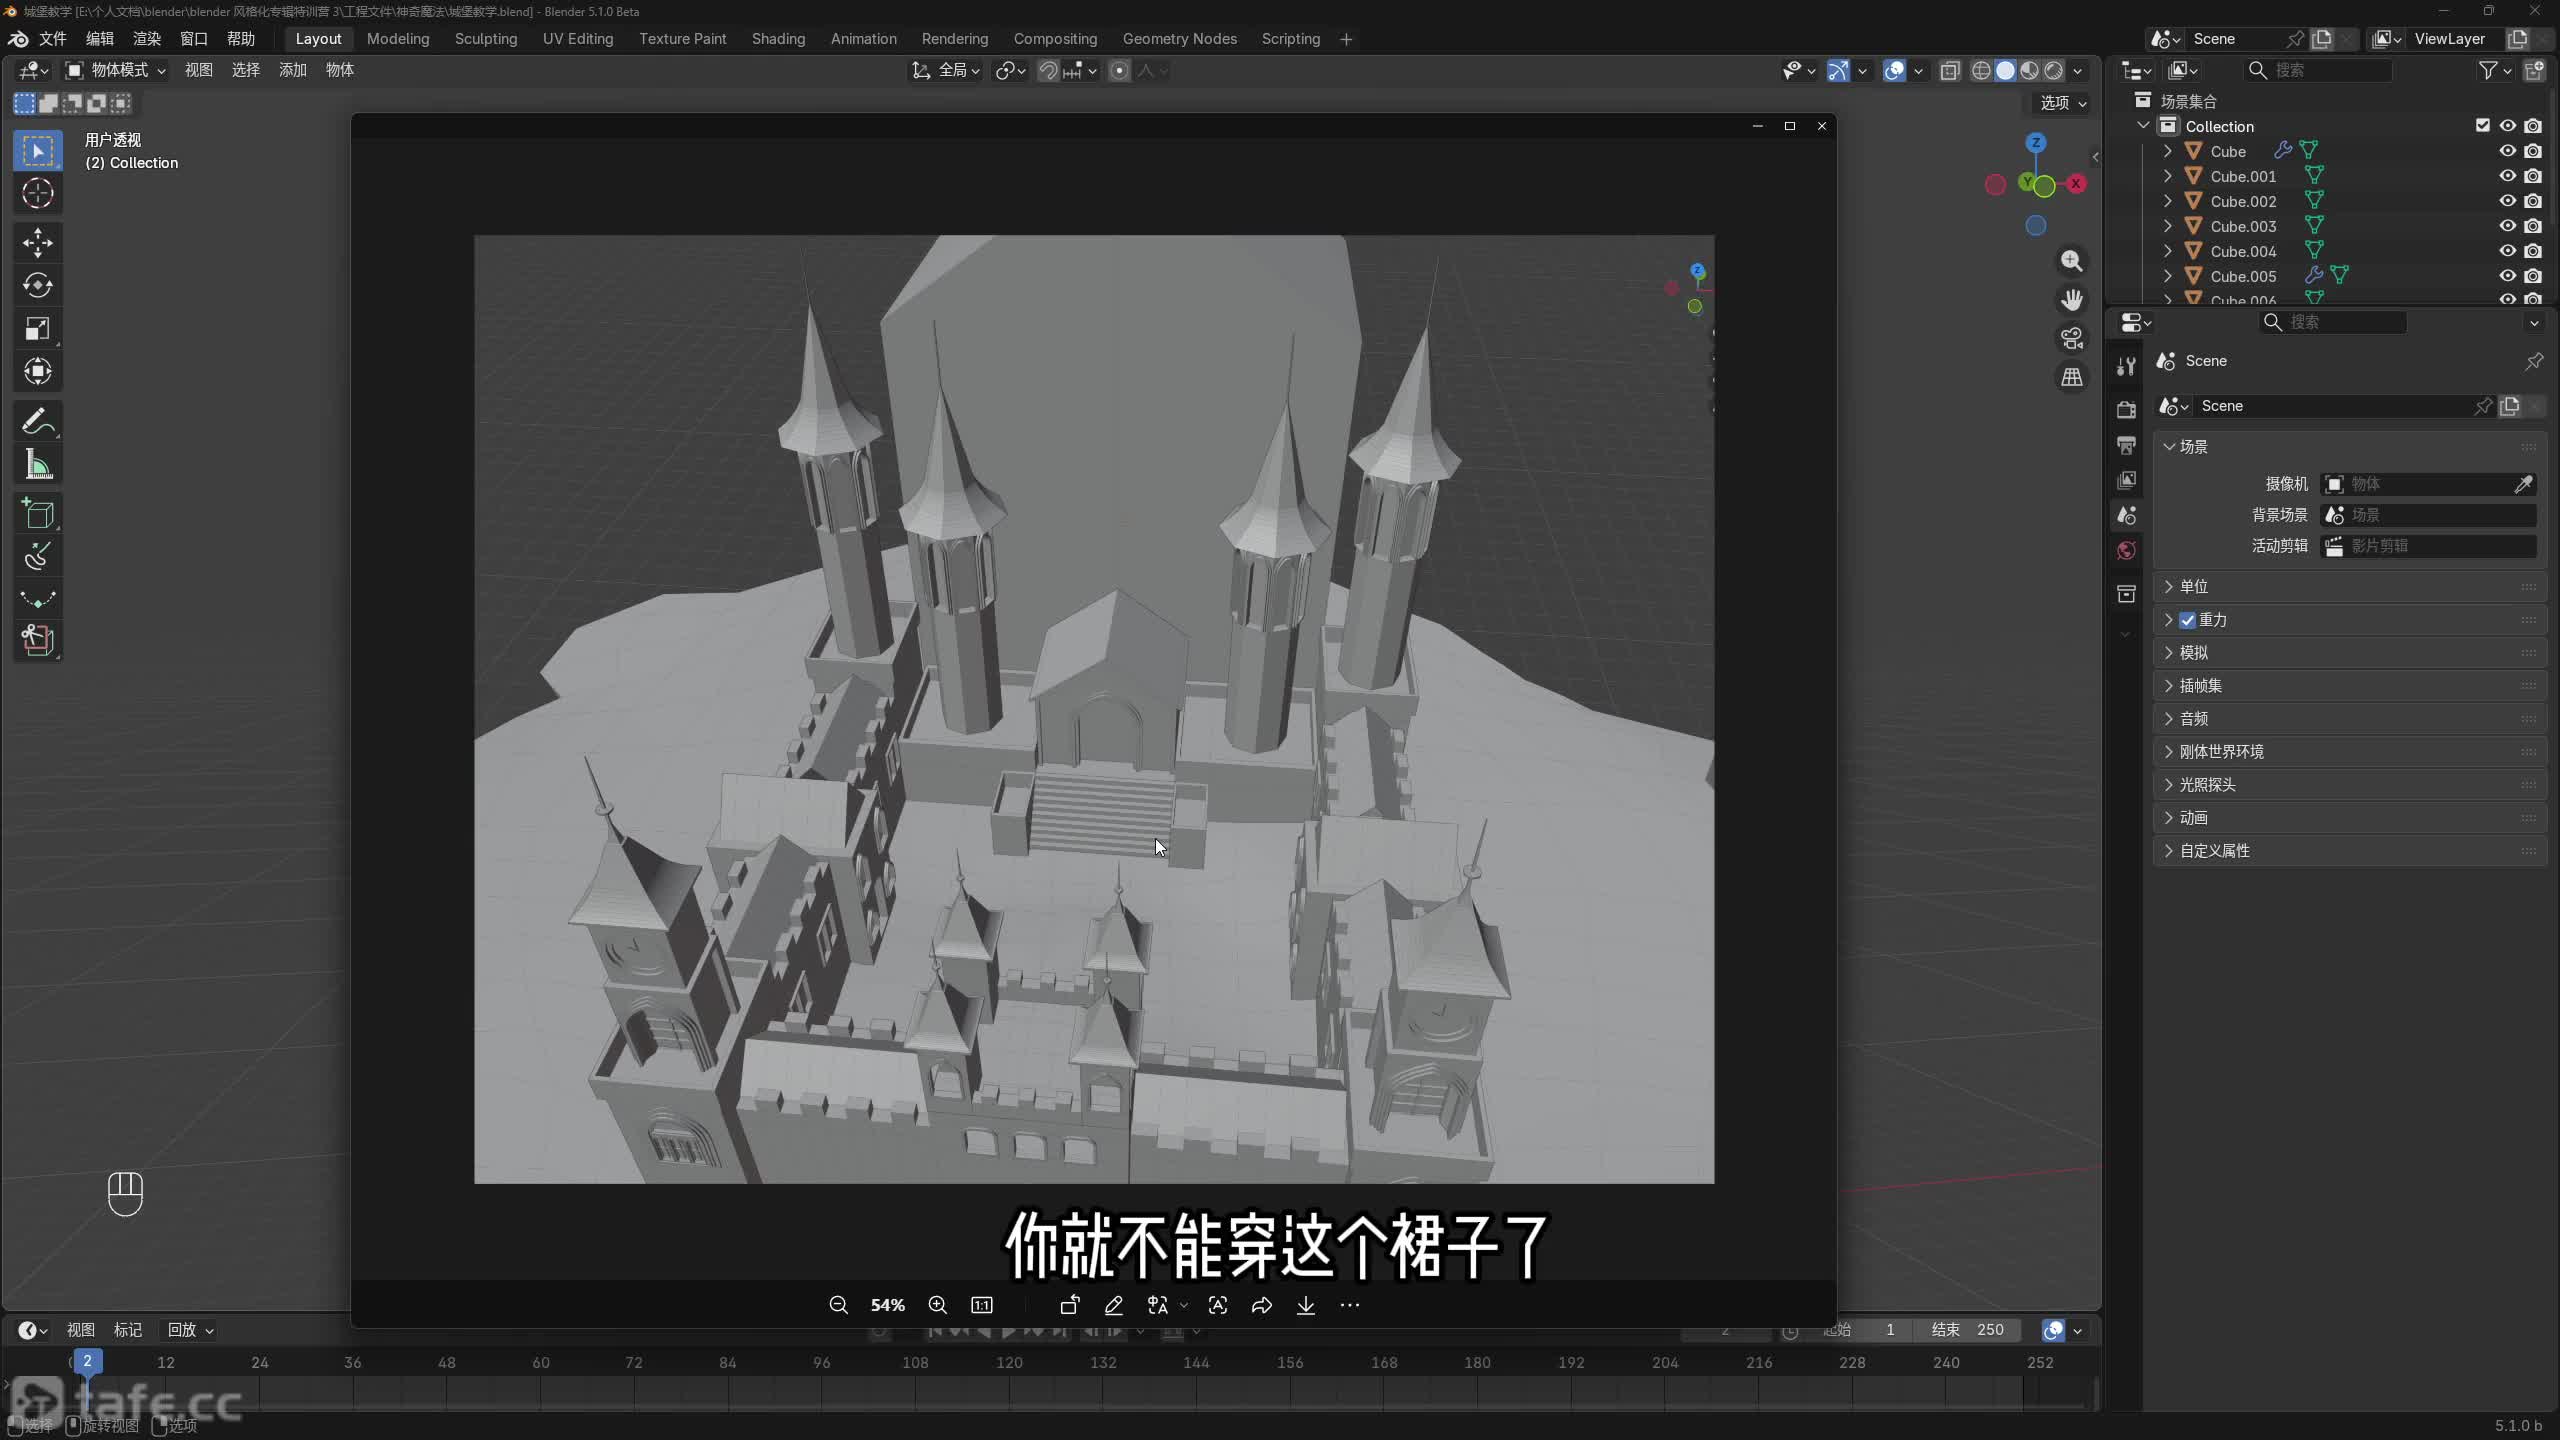Switch to the Sculpting workspace tab

[x=485, y=39]
